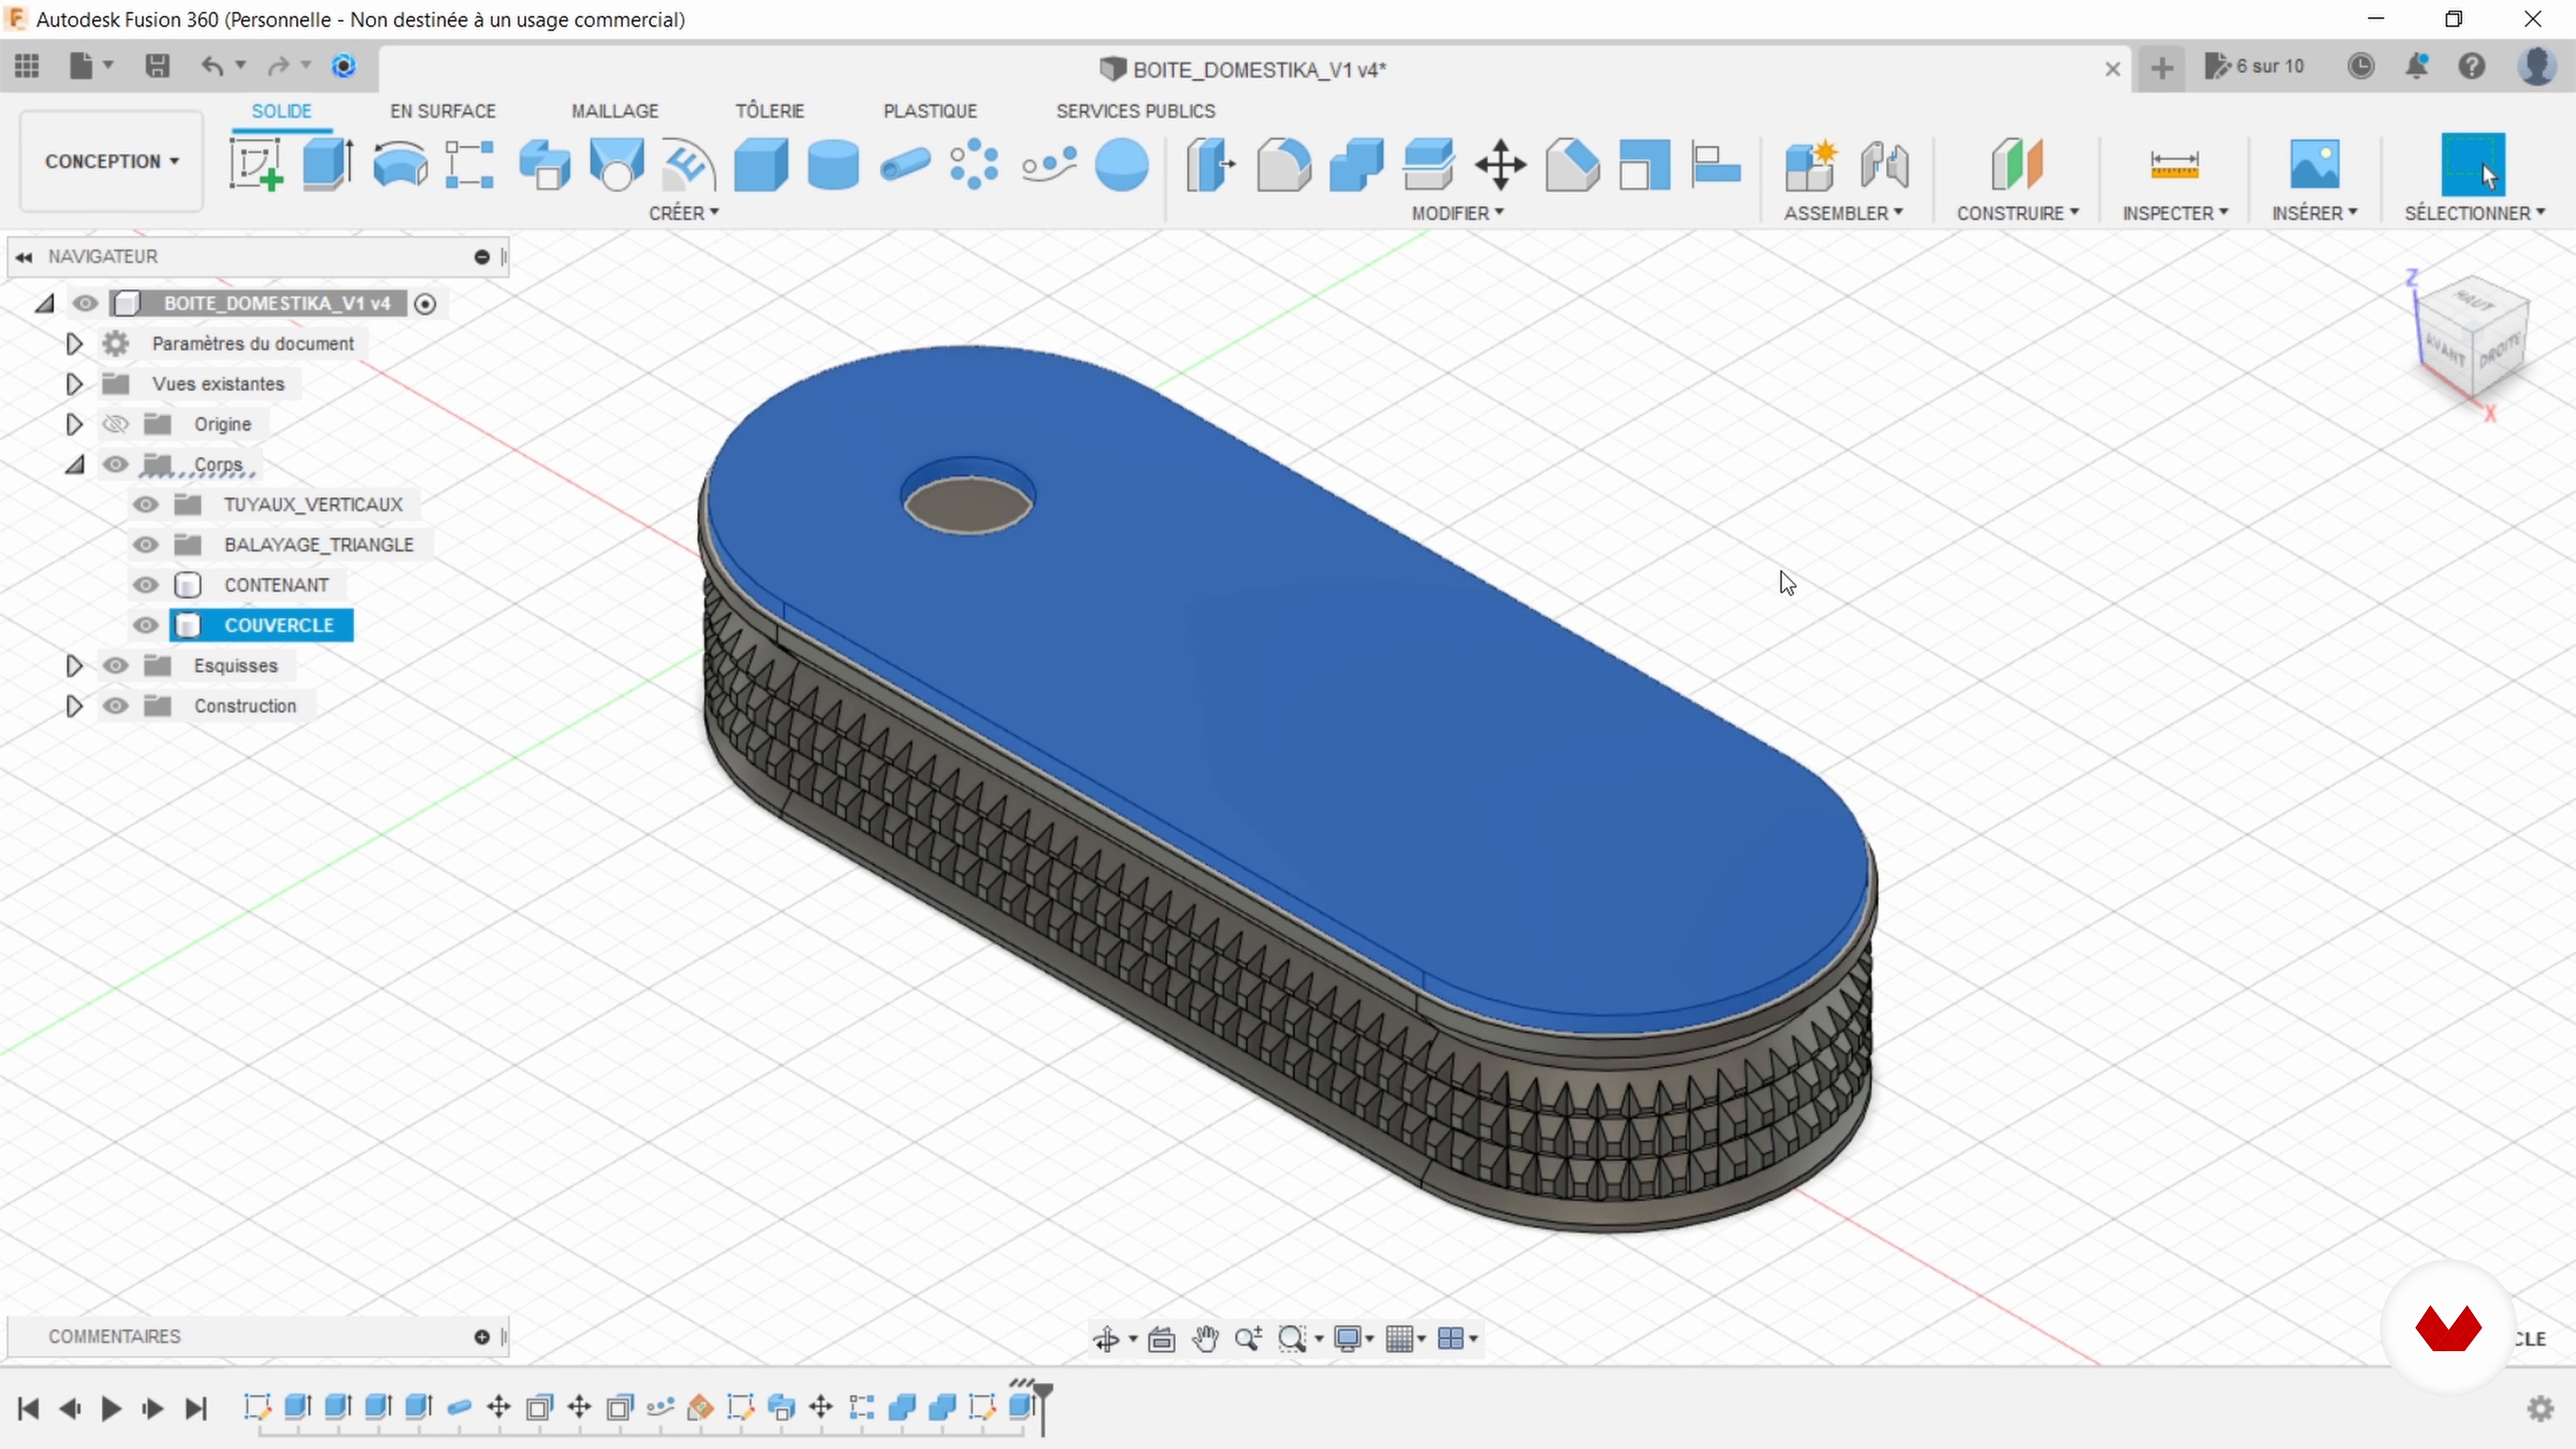Select the Revolve tool icon
Screen dimensions: 2576x1449
pyautogui.click(x=400, y=164)
